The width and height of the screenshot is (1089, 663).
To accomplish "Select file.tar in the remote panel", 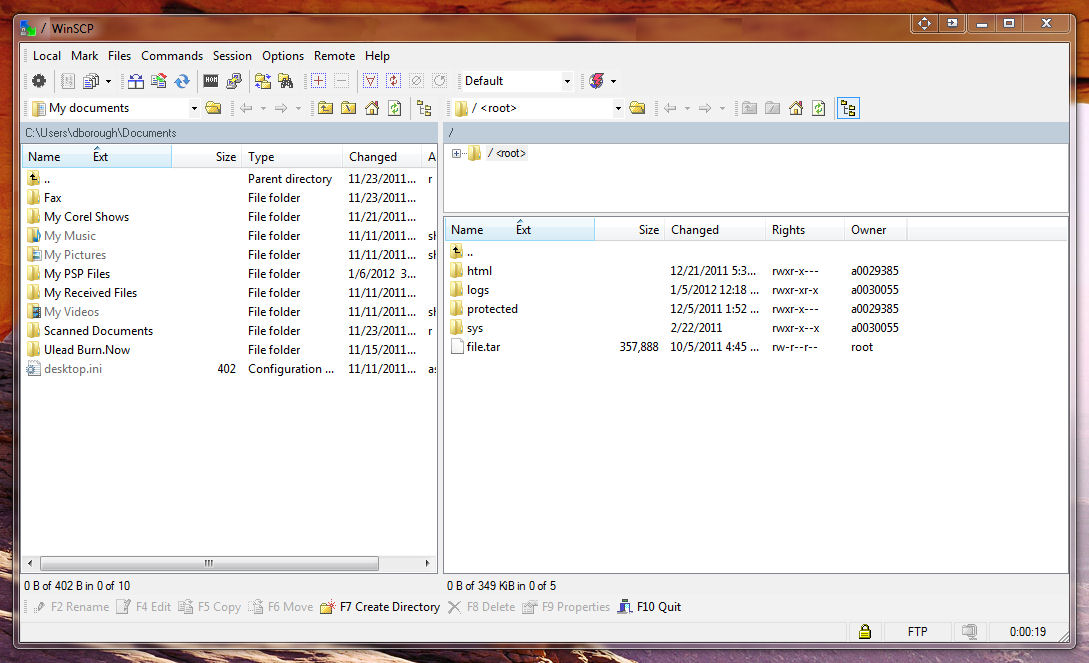I will 483,347.
